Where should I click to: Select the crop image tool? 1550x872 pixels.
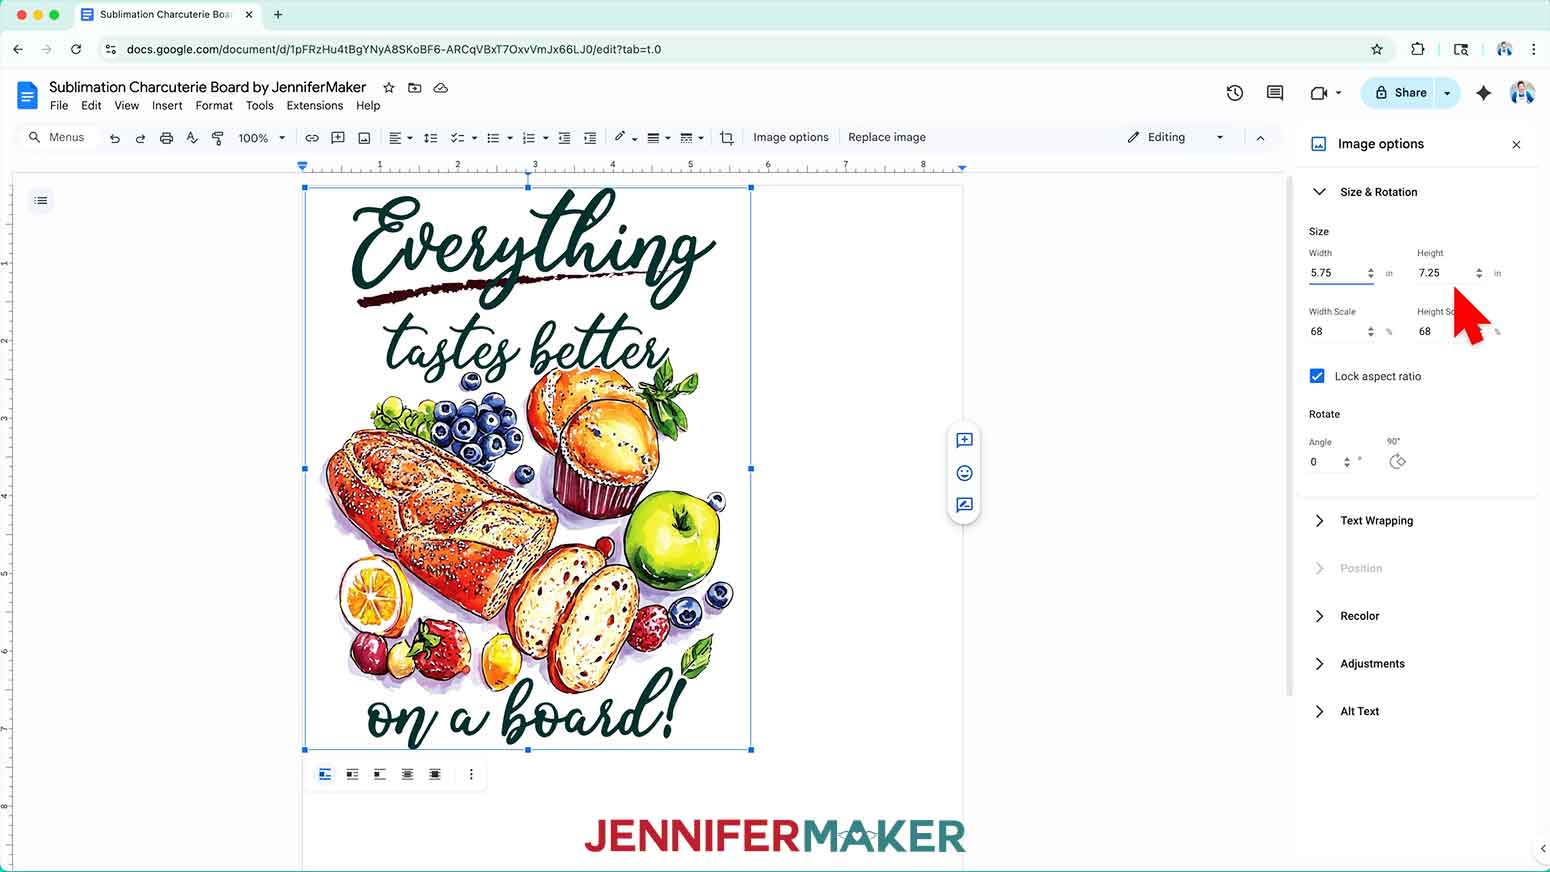(x=727, y=138)
